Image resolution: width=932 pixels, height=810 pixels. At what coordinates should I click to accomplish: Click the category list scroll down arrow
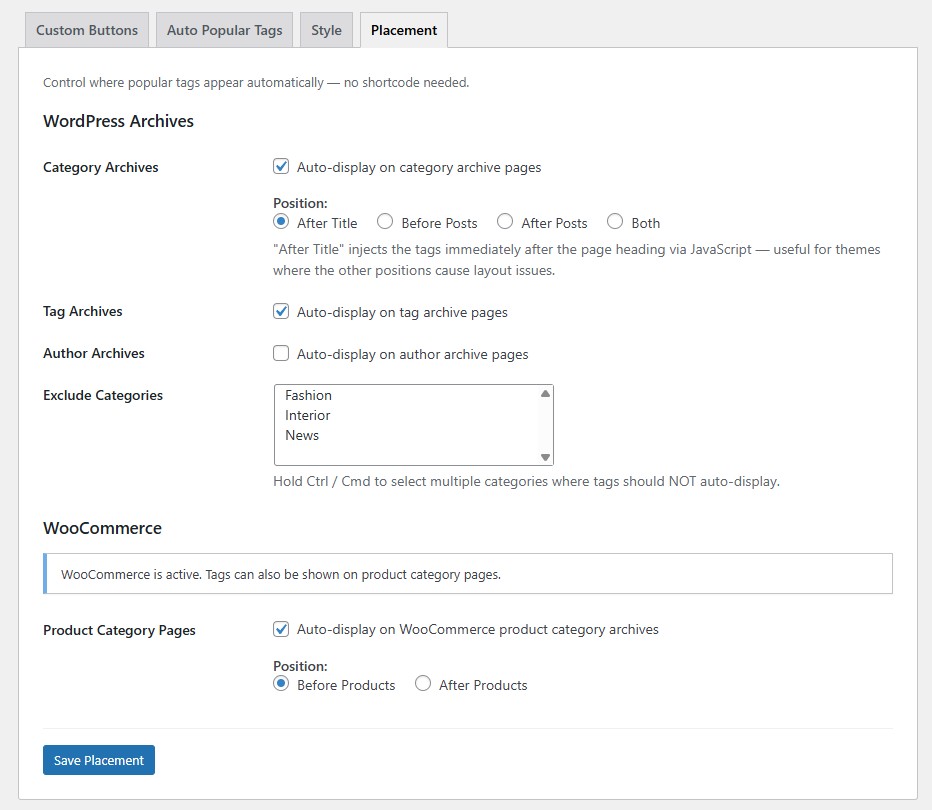pyautogui.click(x=545, y=457)
